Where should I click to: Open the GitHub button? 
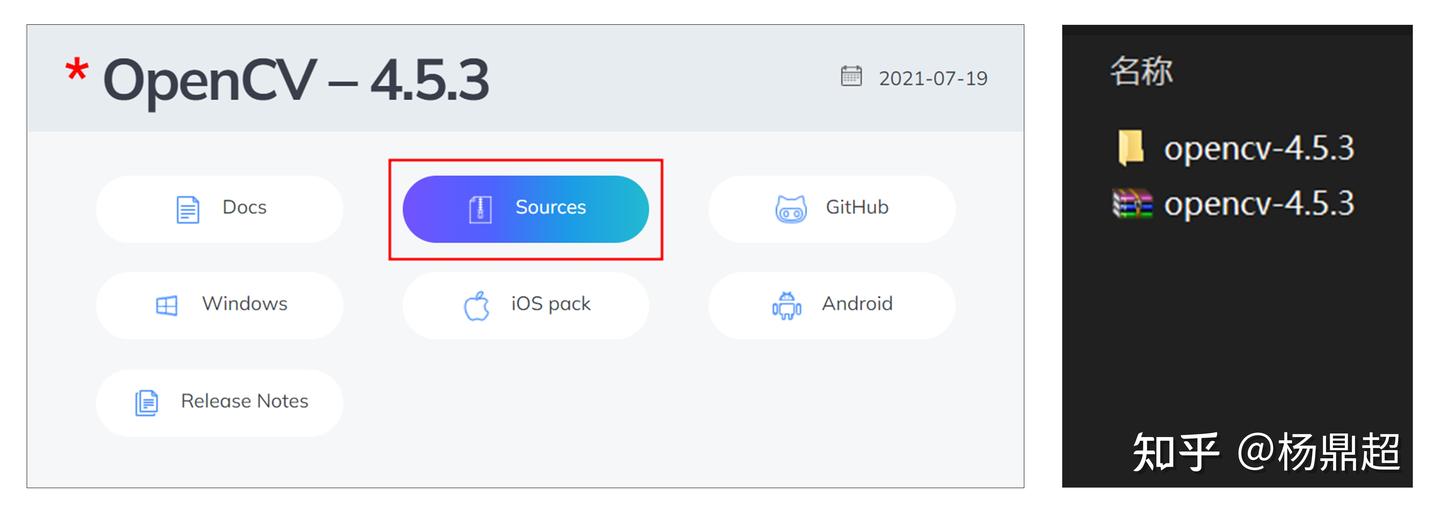point(832,208)
